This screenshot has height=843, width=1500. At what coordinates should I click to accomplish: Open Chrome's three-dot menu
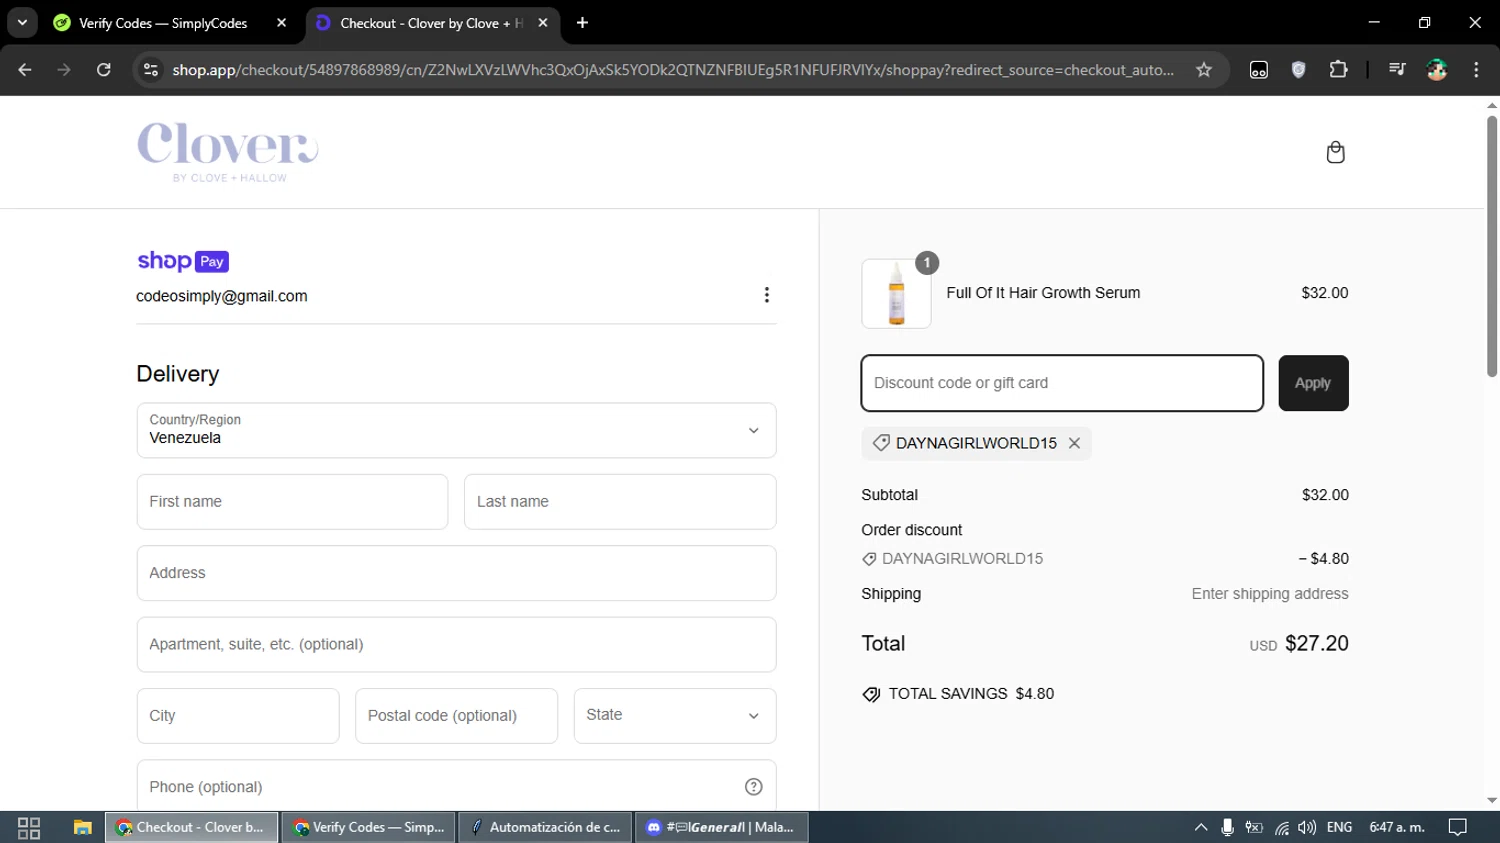click(1476, 70)
